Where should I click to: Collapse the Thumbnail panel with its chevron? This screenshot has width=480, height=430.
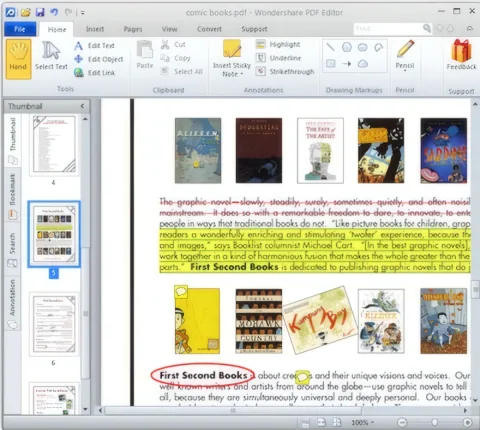82,106
